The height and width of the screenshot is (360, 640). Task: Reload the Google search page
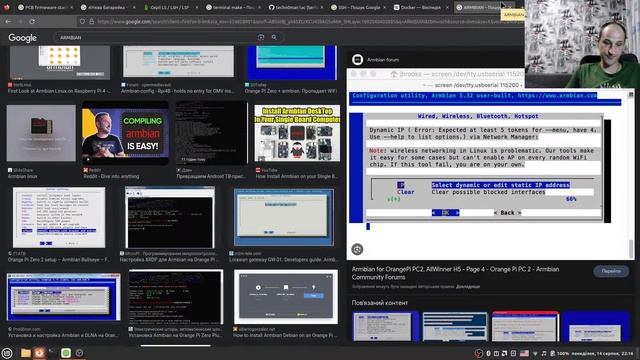coord(32,21)
